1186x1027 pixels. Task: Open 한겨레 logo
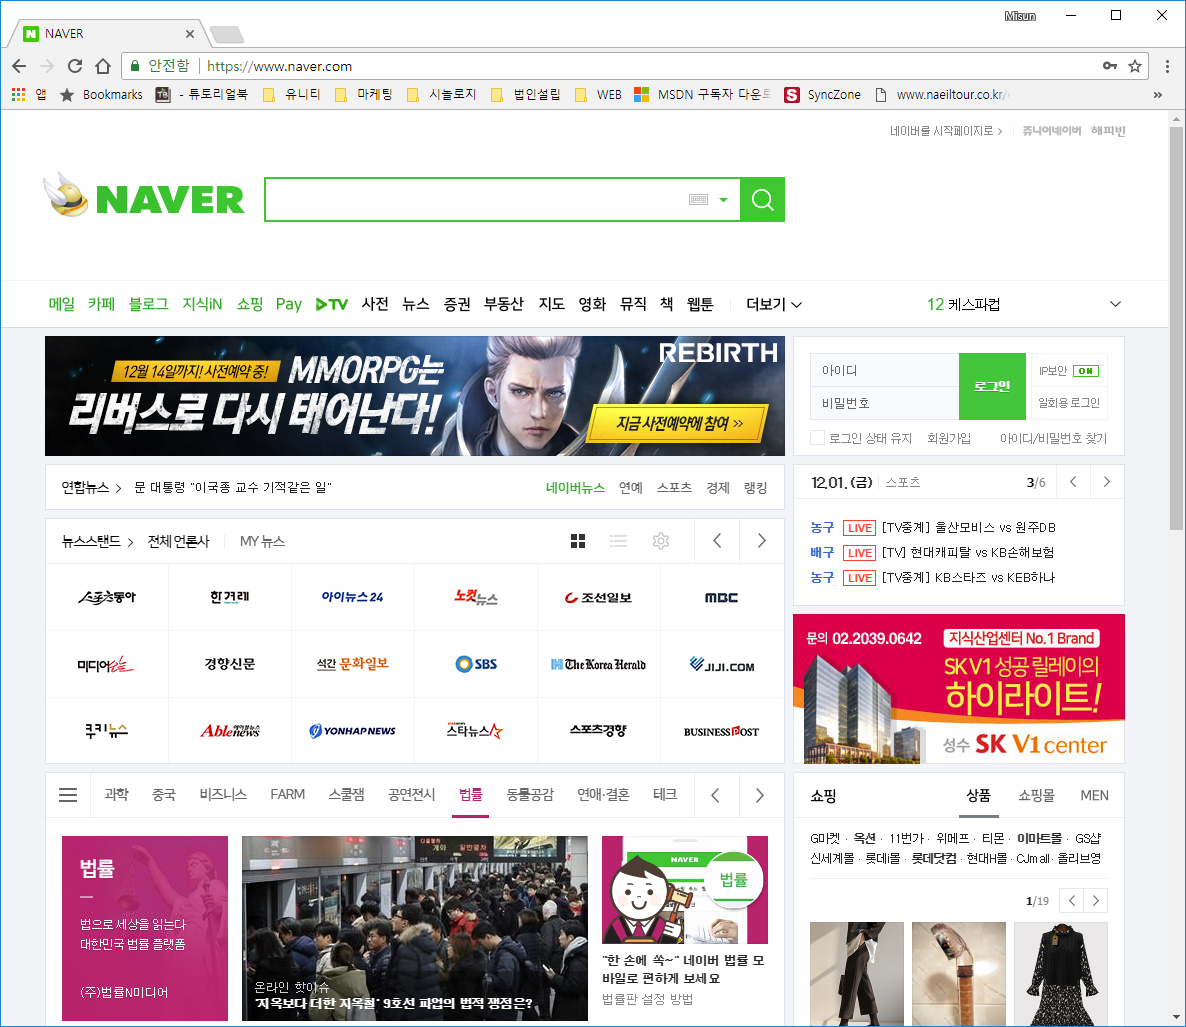[x=229, y=597]
